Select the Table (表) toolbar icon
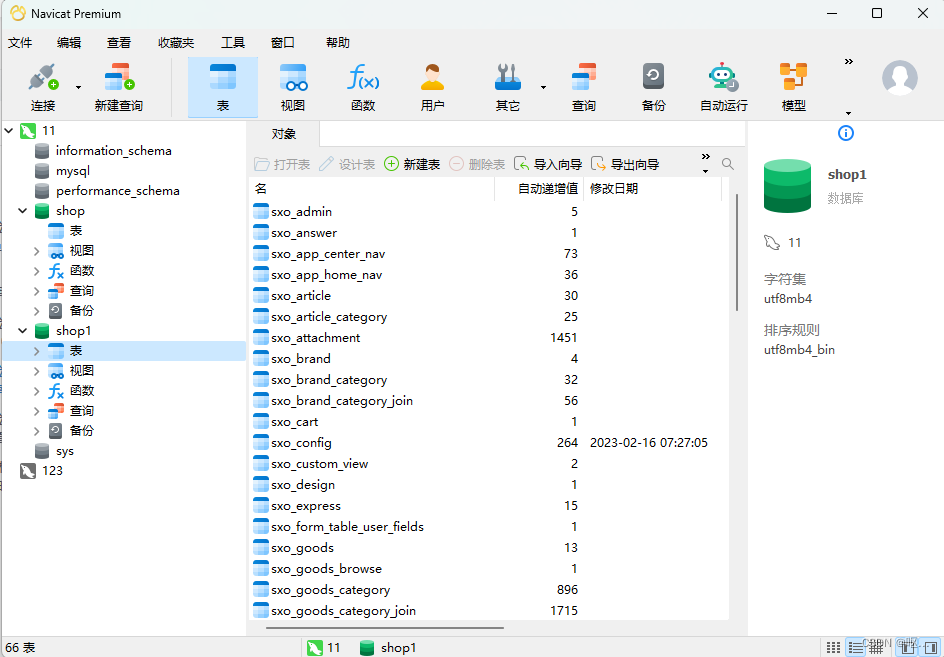This screenshot has height=657, width=944. coord(223,87)
